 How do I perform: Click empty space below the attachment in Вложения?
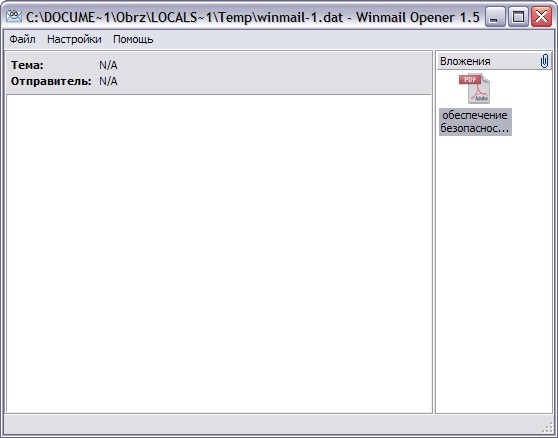pyautogui.click(x=494, y=274)
